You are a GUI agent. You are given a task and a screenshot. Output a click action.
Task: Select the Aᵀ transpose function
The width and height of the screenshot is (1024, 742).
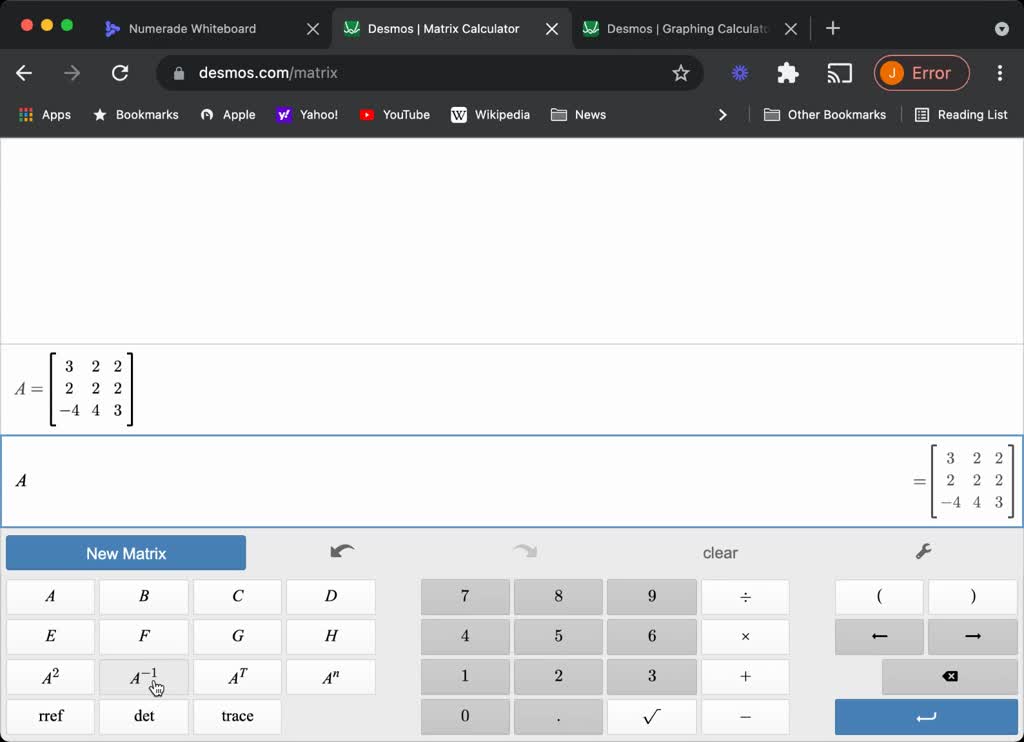(x=237, y=677)
